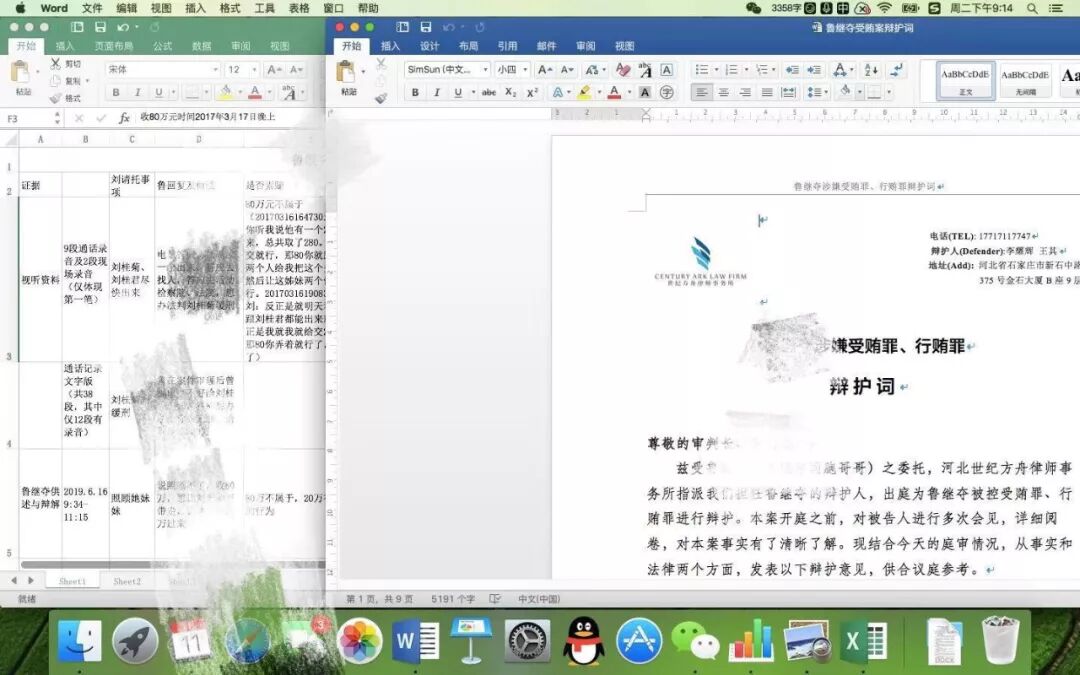Open Excel name box F3 stepper
This screenshot has width=1080, height=675.
(x=57, y=118)
